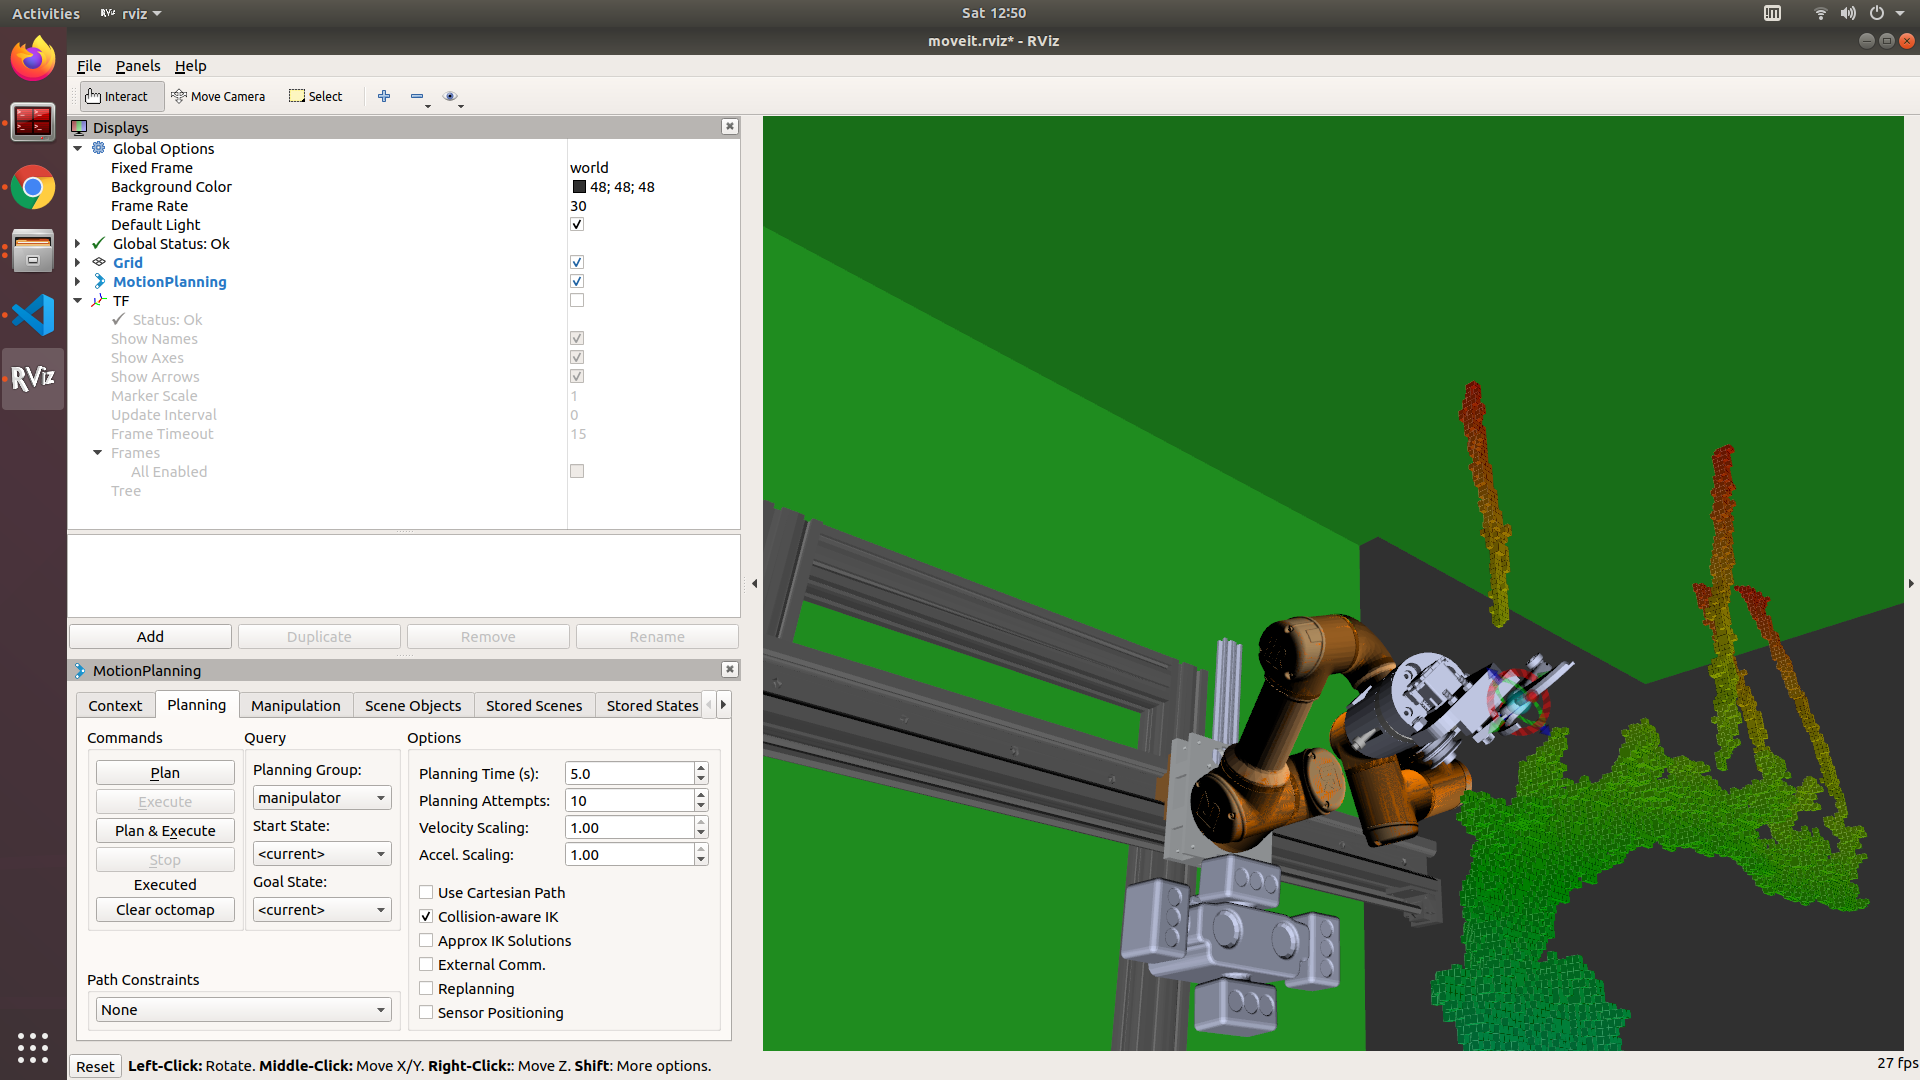
Task: Open the Help menu
Action: (x=190, y=65)
